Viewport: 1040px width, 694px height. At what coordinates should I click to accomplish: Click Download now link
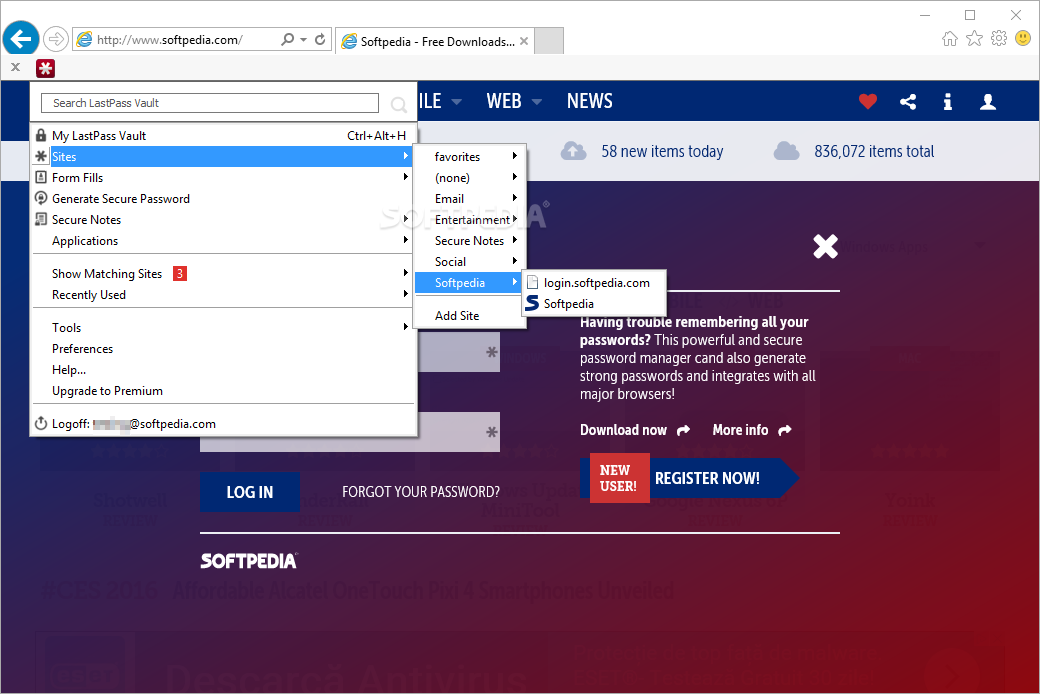point(623,430)
